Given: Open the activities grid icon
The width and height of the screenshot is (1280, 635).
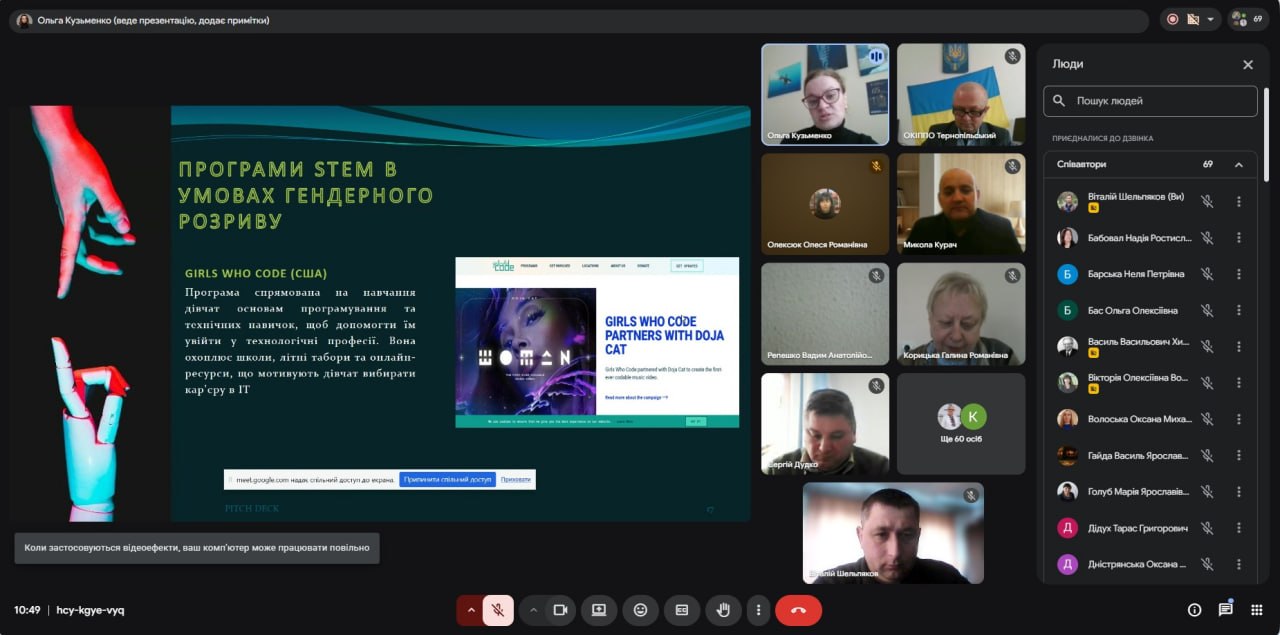Looking at the screenshot, I should (x=1256, y=610).
